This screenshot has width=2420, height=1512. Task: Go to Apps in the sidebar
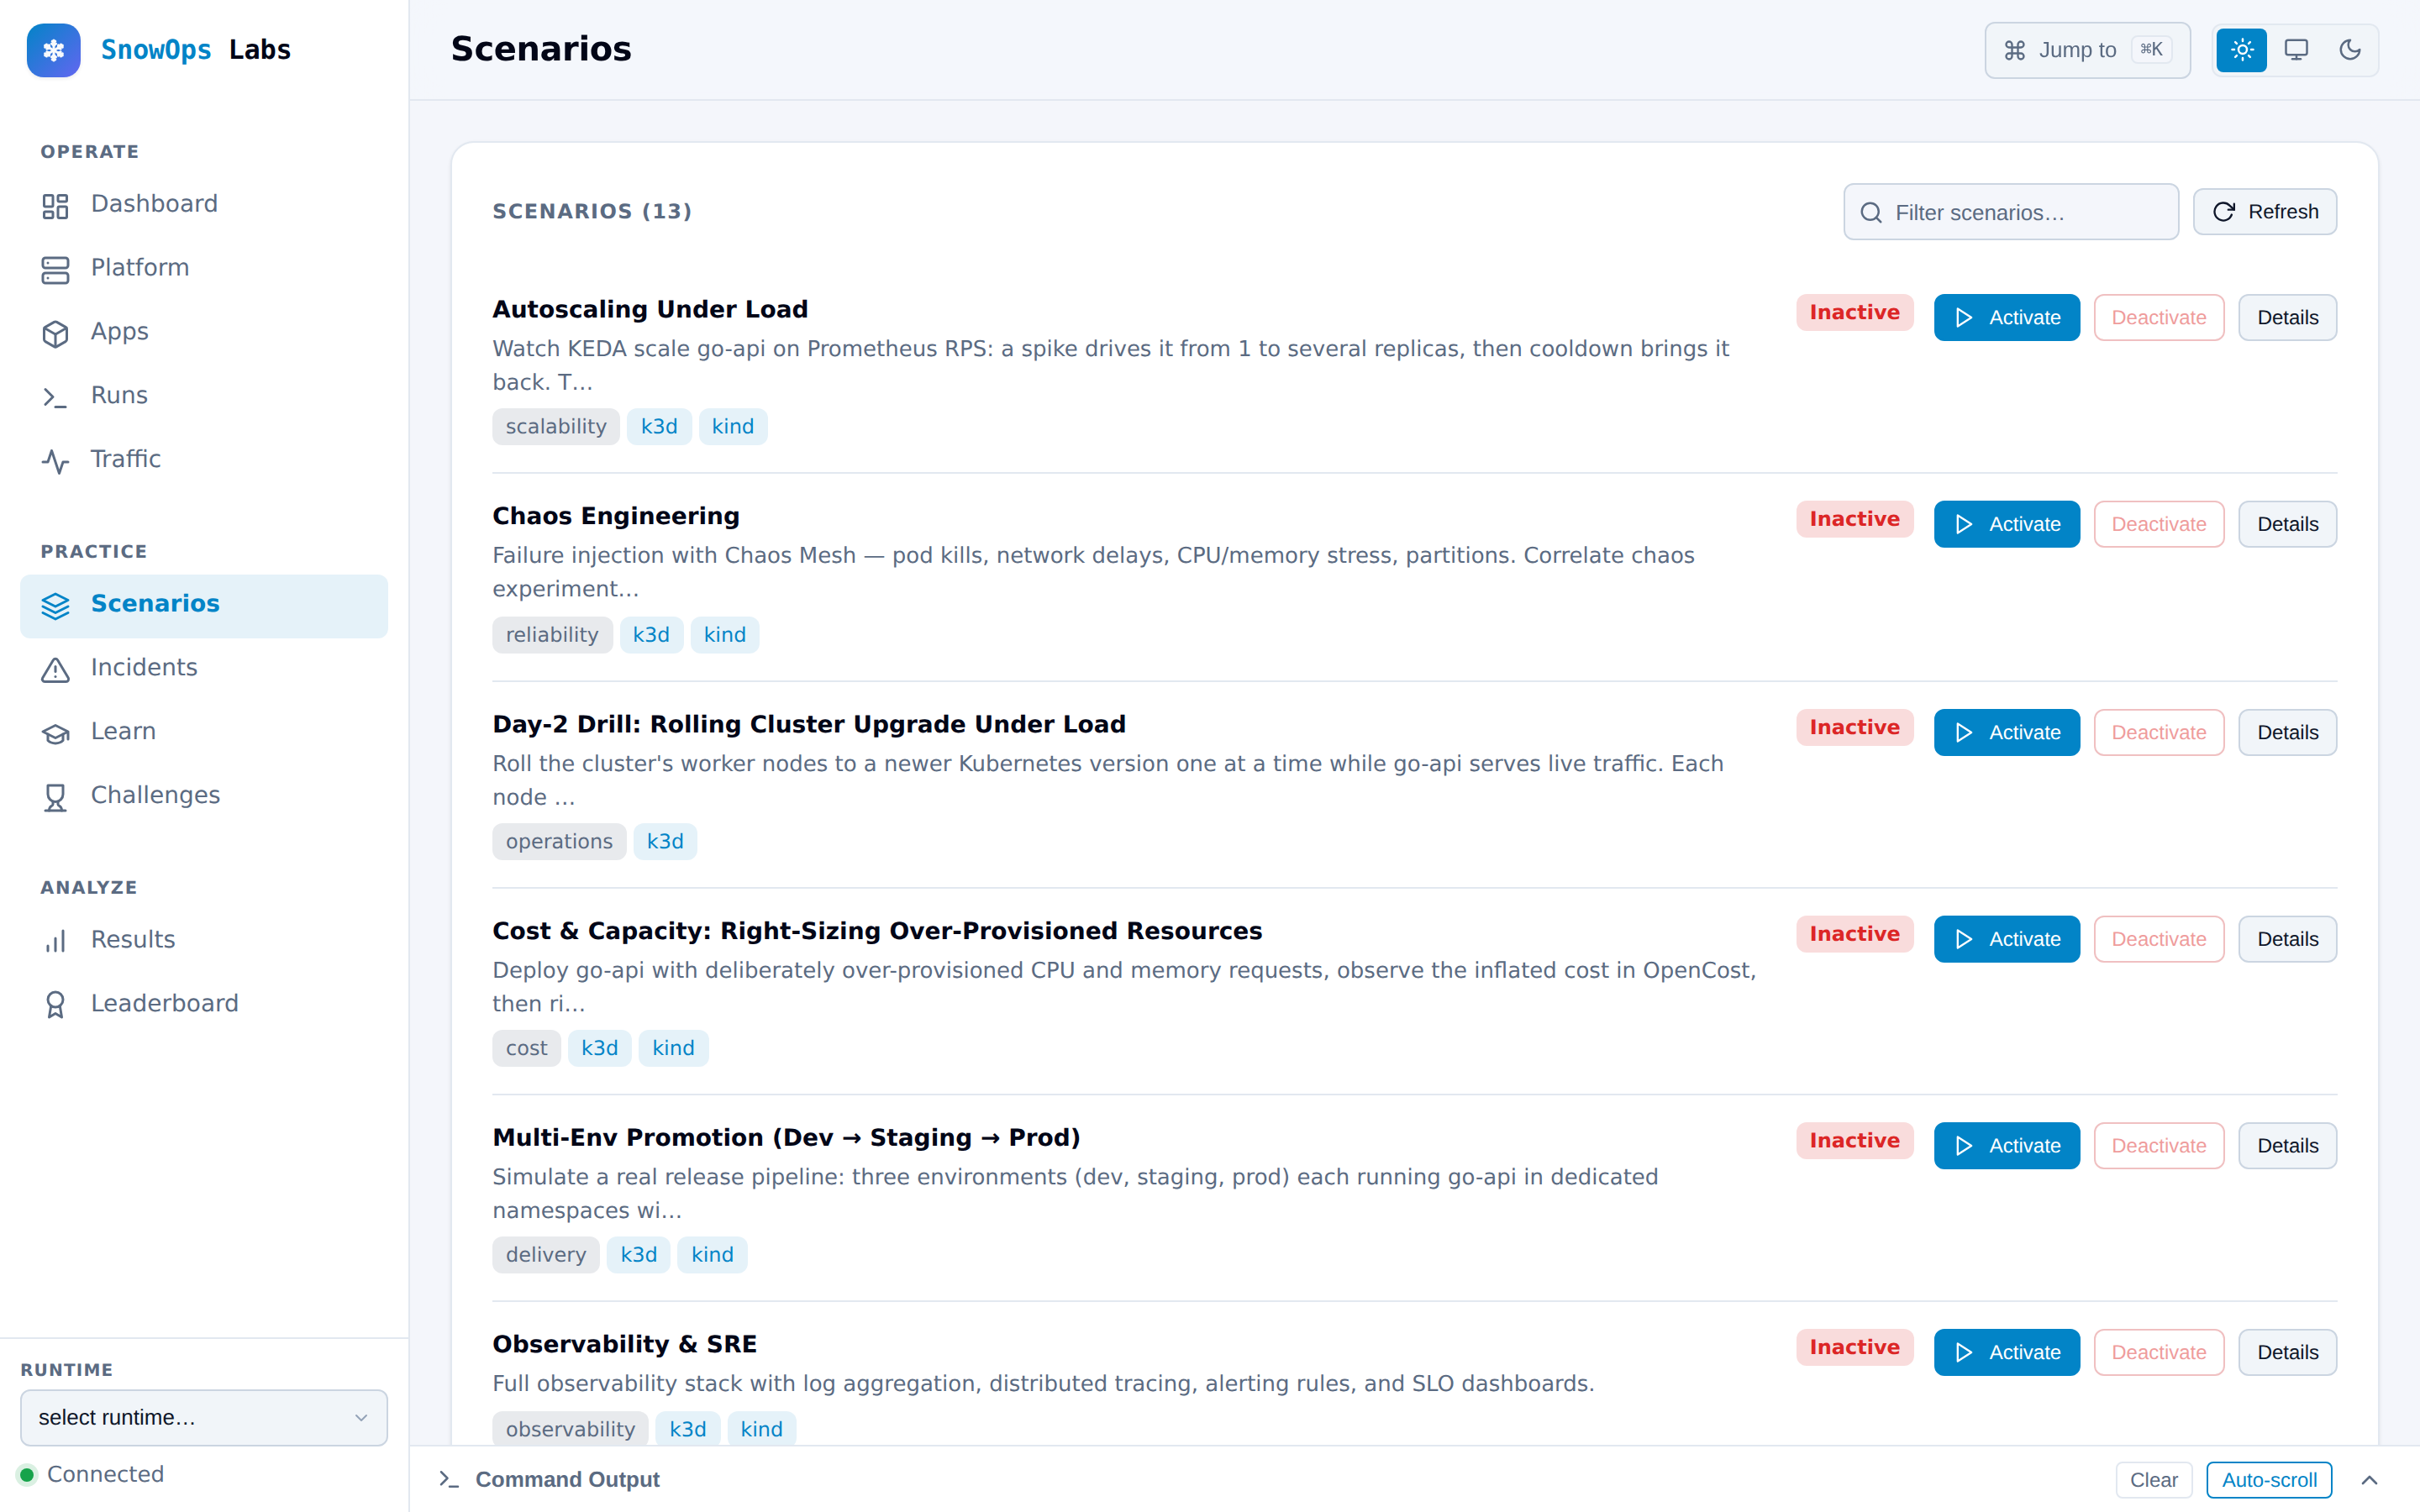coord(204,332)
